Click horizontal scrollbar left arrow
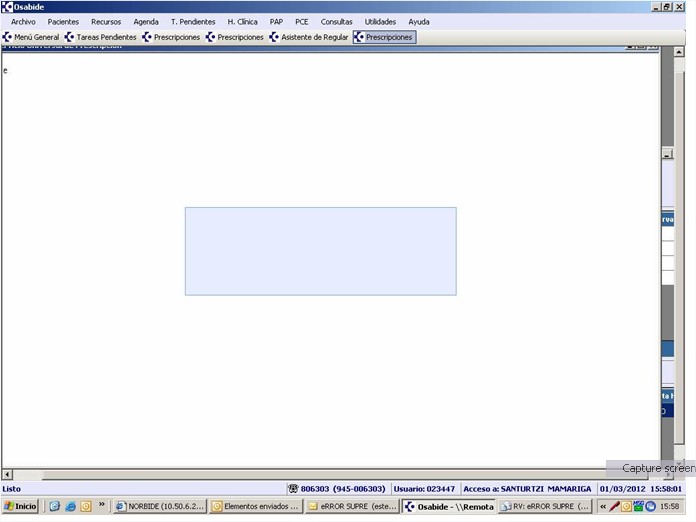This screenshot has width=696, height=522. point(7,474)
